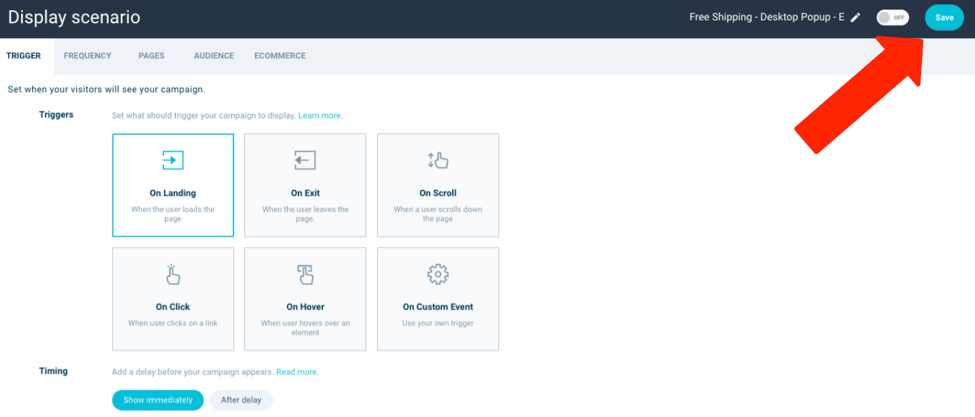This screenshot has width=975, height=417.
Task: Click the pencil icon to rename campaign
Action: (x=856, y=18)
